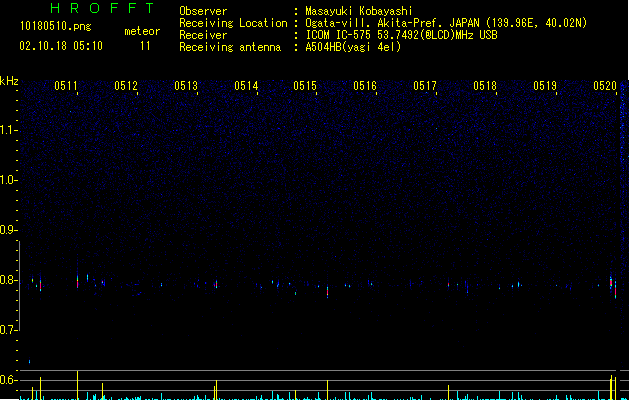
Task: Click the 0511 time marker
Action: click(66, 86)
